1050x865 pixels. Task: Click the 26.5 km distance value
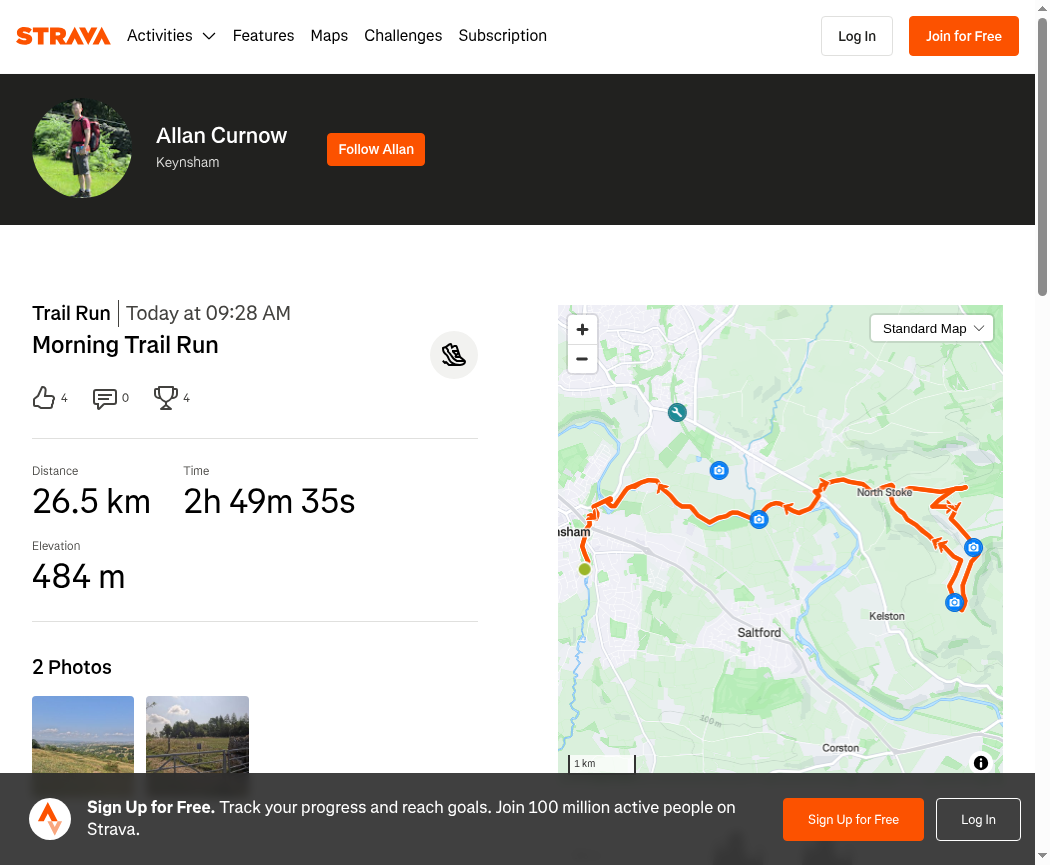click(x=91, y=501)
